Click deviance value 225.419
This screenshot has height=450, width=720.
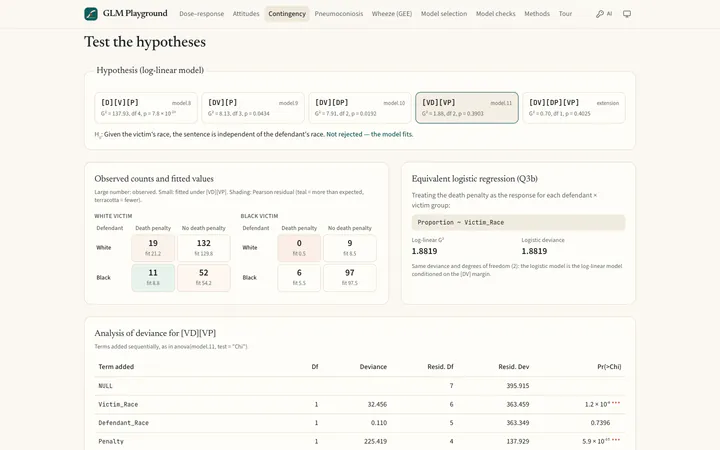(376, 441)
